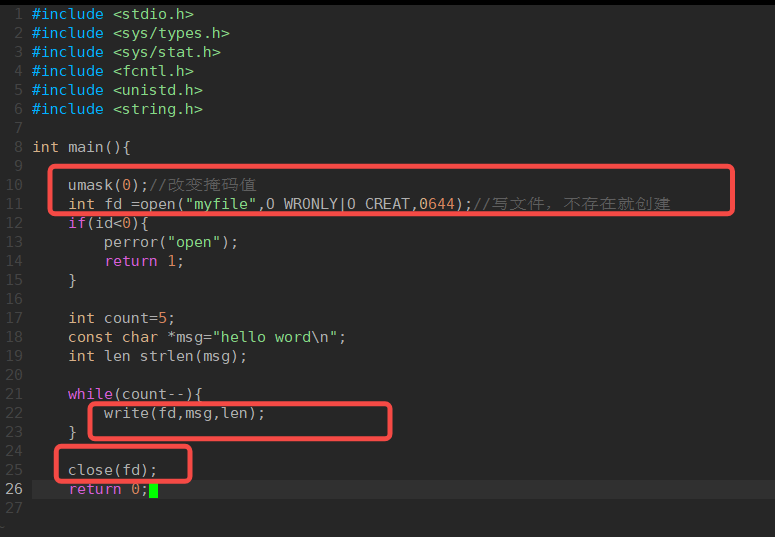Click 'perror("open");' call
This screenshot has height=537, width=775.
[171, 242]
